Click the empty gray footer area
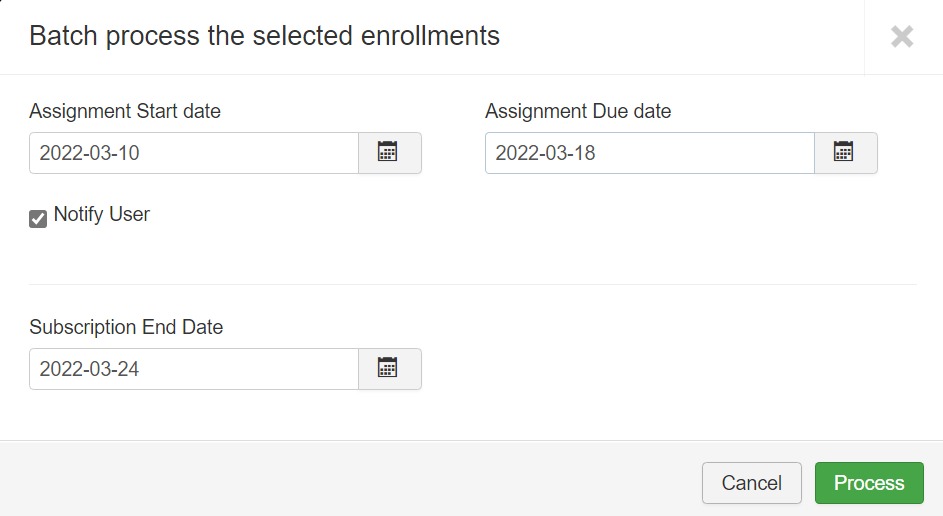The image size is (943, 516). (350, 482)
